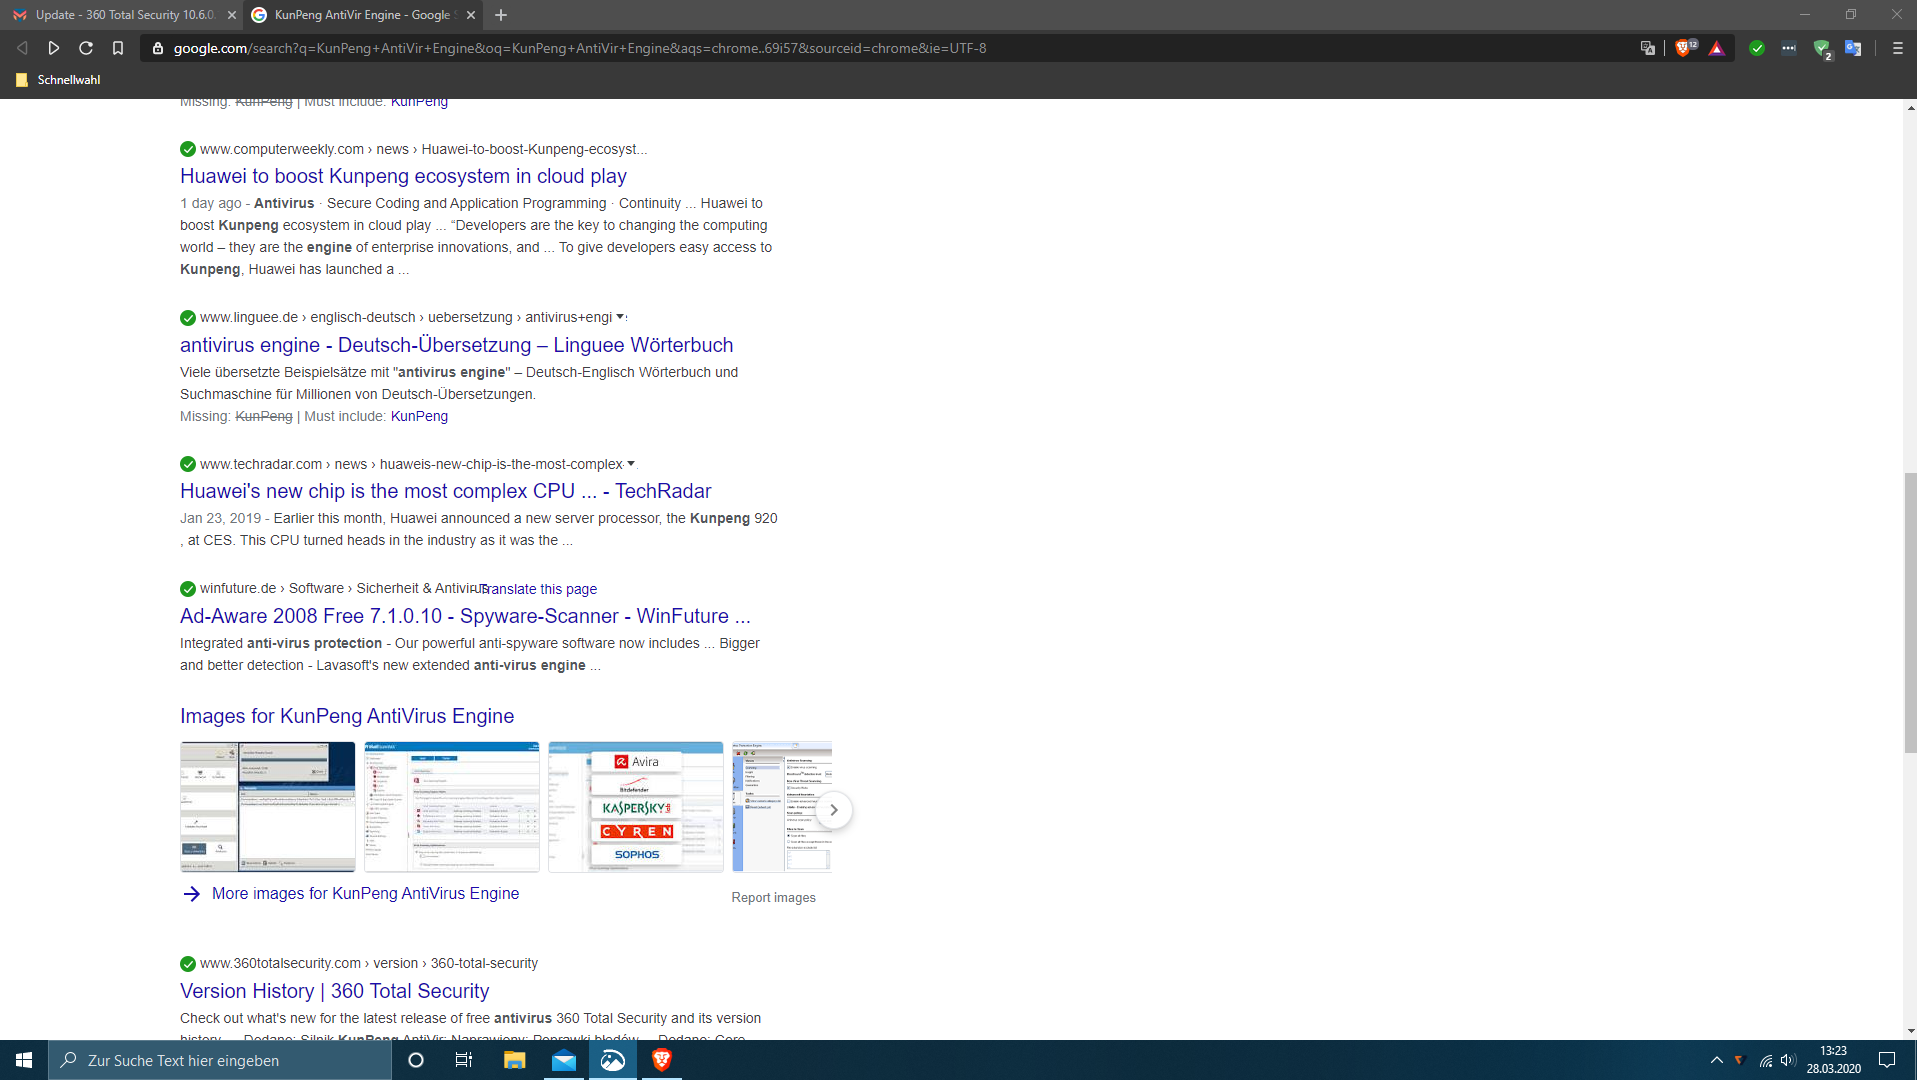Click the techradar.com safe-site checkmark badge
The width and height of the screenshot is (1917, 1080).
point(188,464)
